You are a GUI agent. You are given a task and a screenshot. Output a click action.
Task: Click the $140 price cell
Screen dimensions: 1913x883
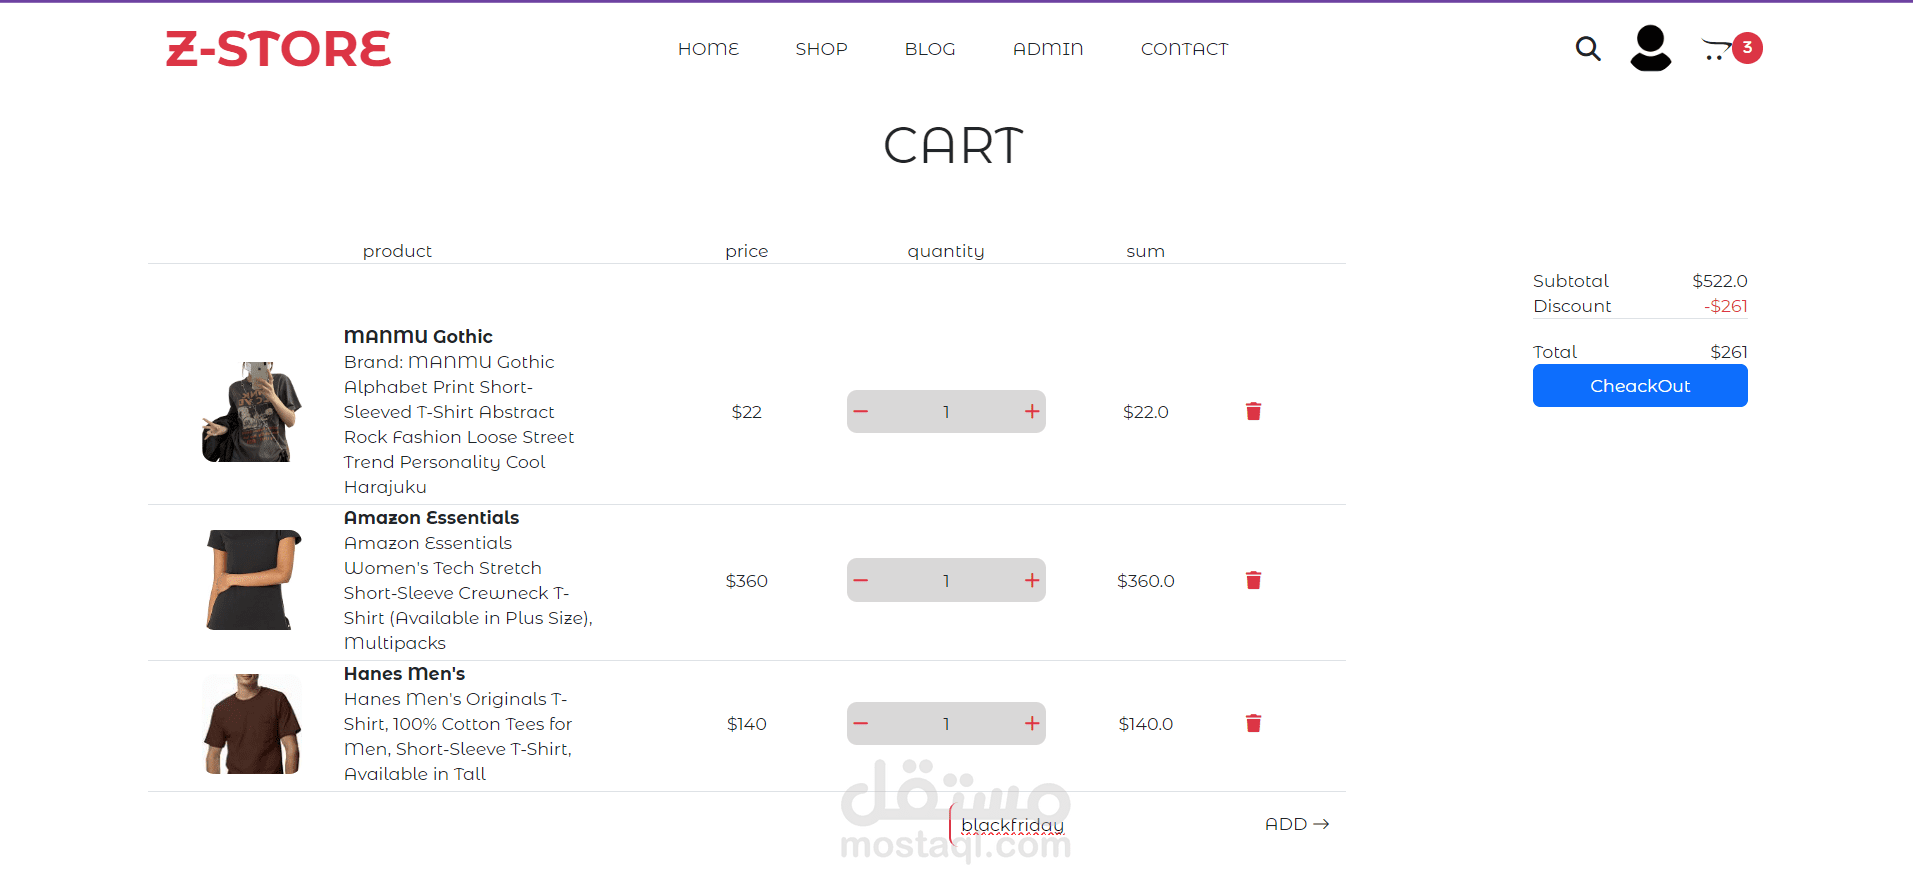tap(747, 724)
